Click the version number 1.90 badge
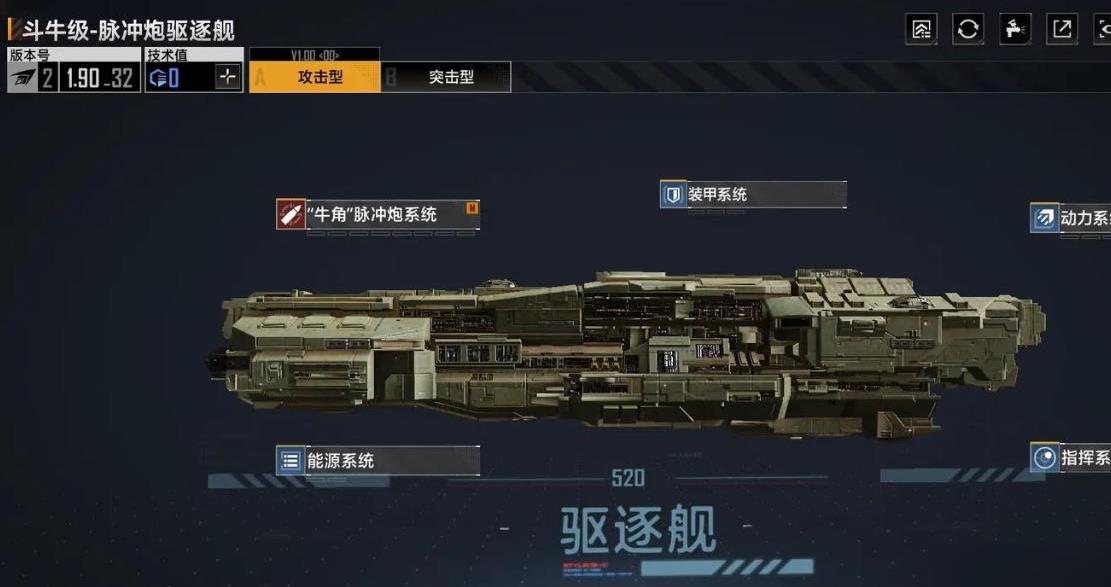 pos(99,77)
